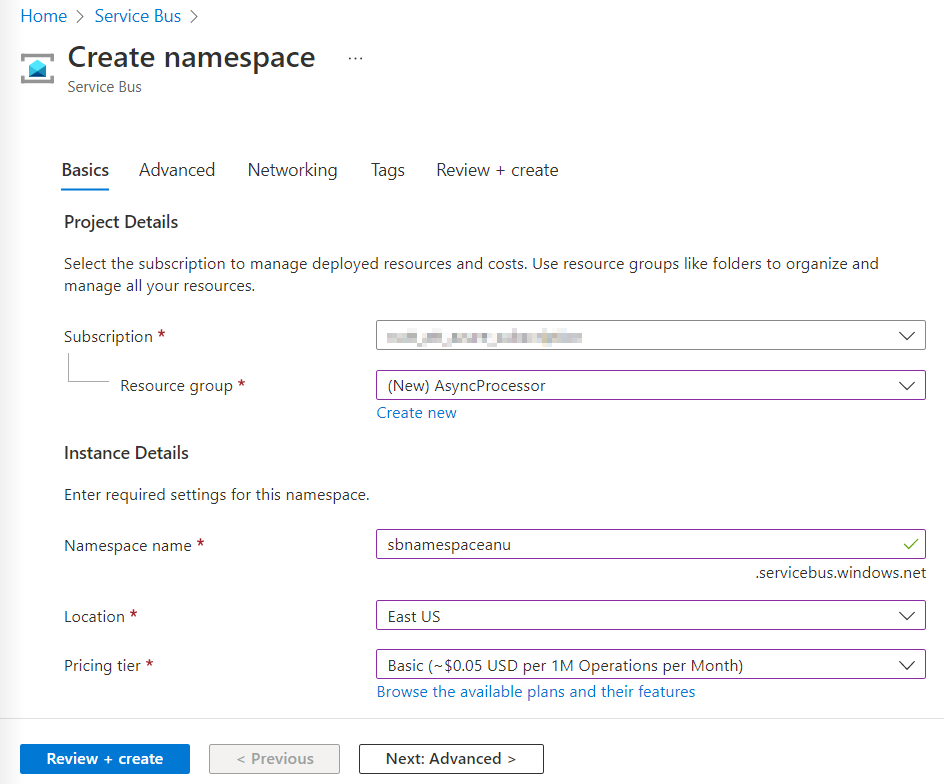Image resolution: width=944 pixels, height=784 pixels.
Task: Edit the Namespace name field
Action: 600,544
